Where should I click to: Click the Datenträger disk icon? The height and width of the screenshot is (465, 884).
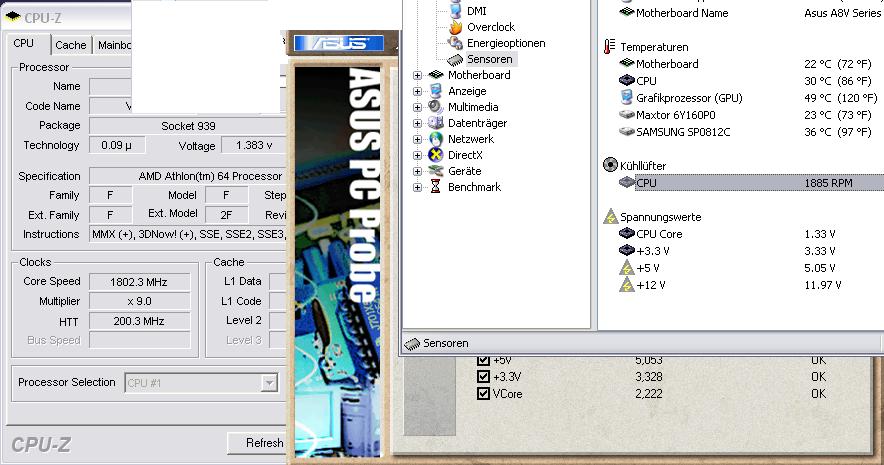(x=436, y=123)
